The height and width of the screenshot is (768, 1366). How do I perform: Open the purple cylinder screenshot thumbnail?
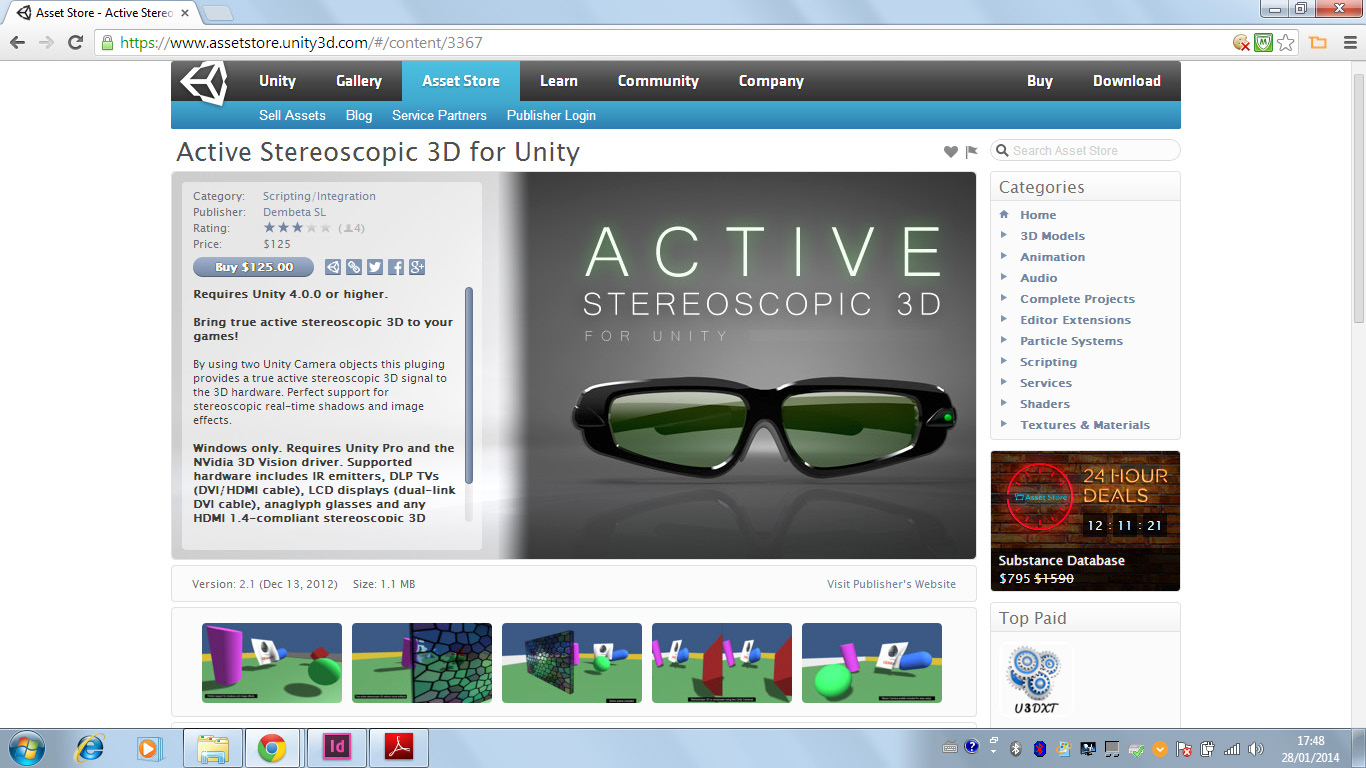272,663
